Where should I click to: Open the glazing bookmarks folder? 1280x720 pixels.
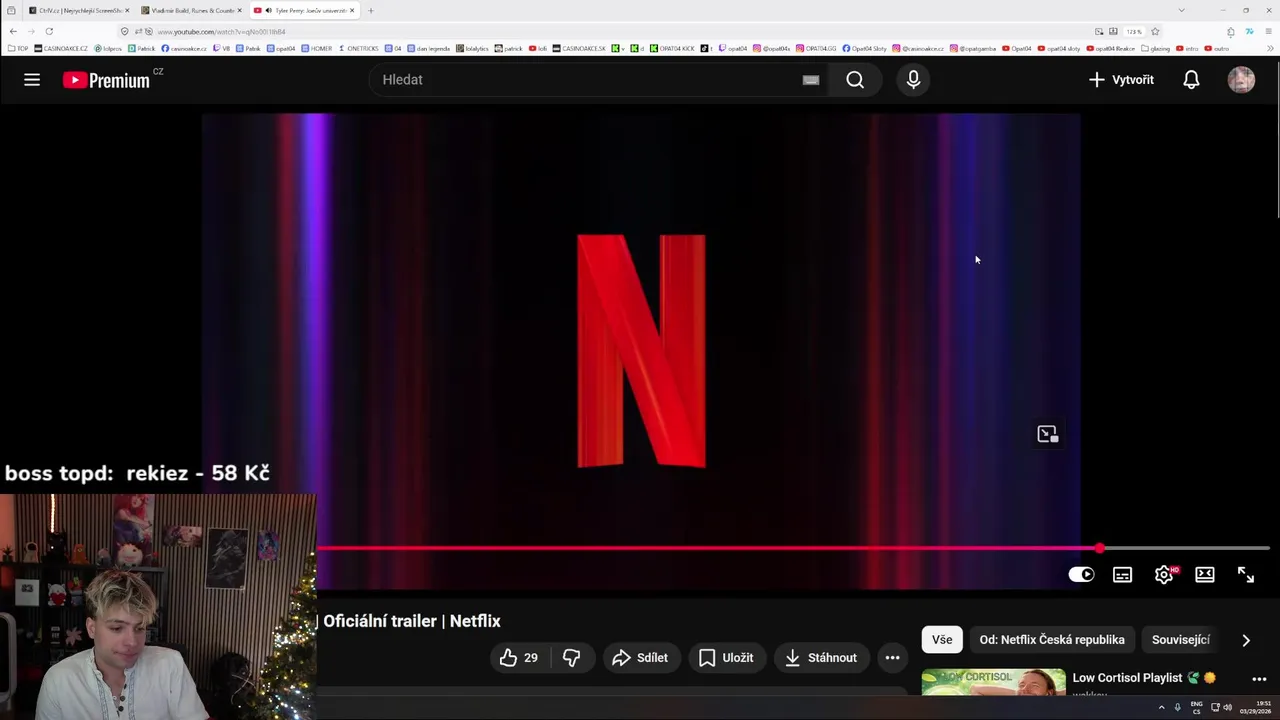(1155, 48)
